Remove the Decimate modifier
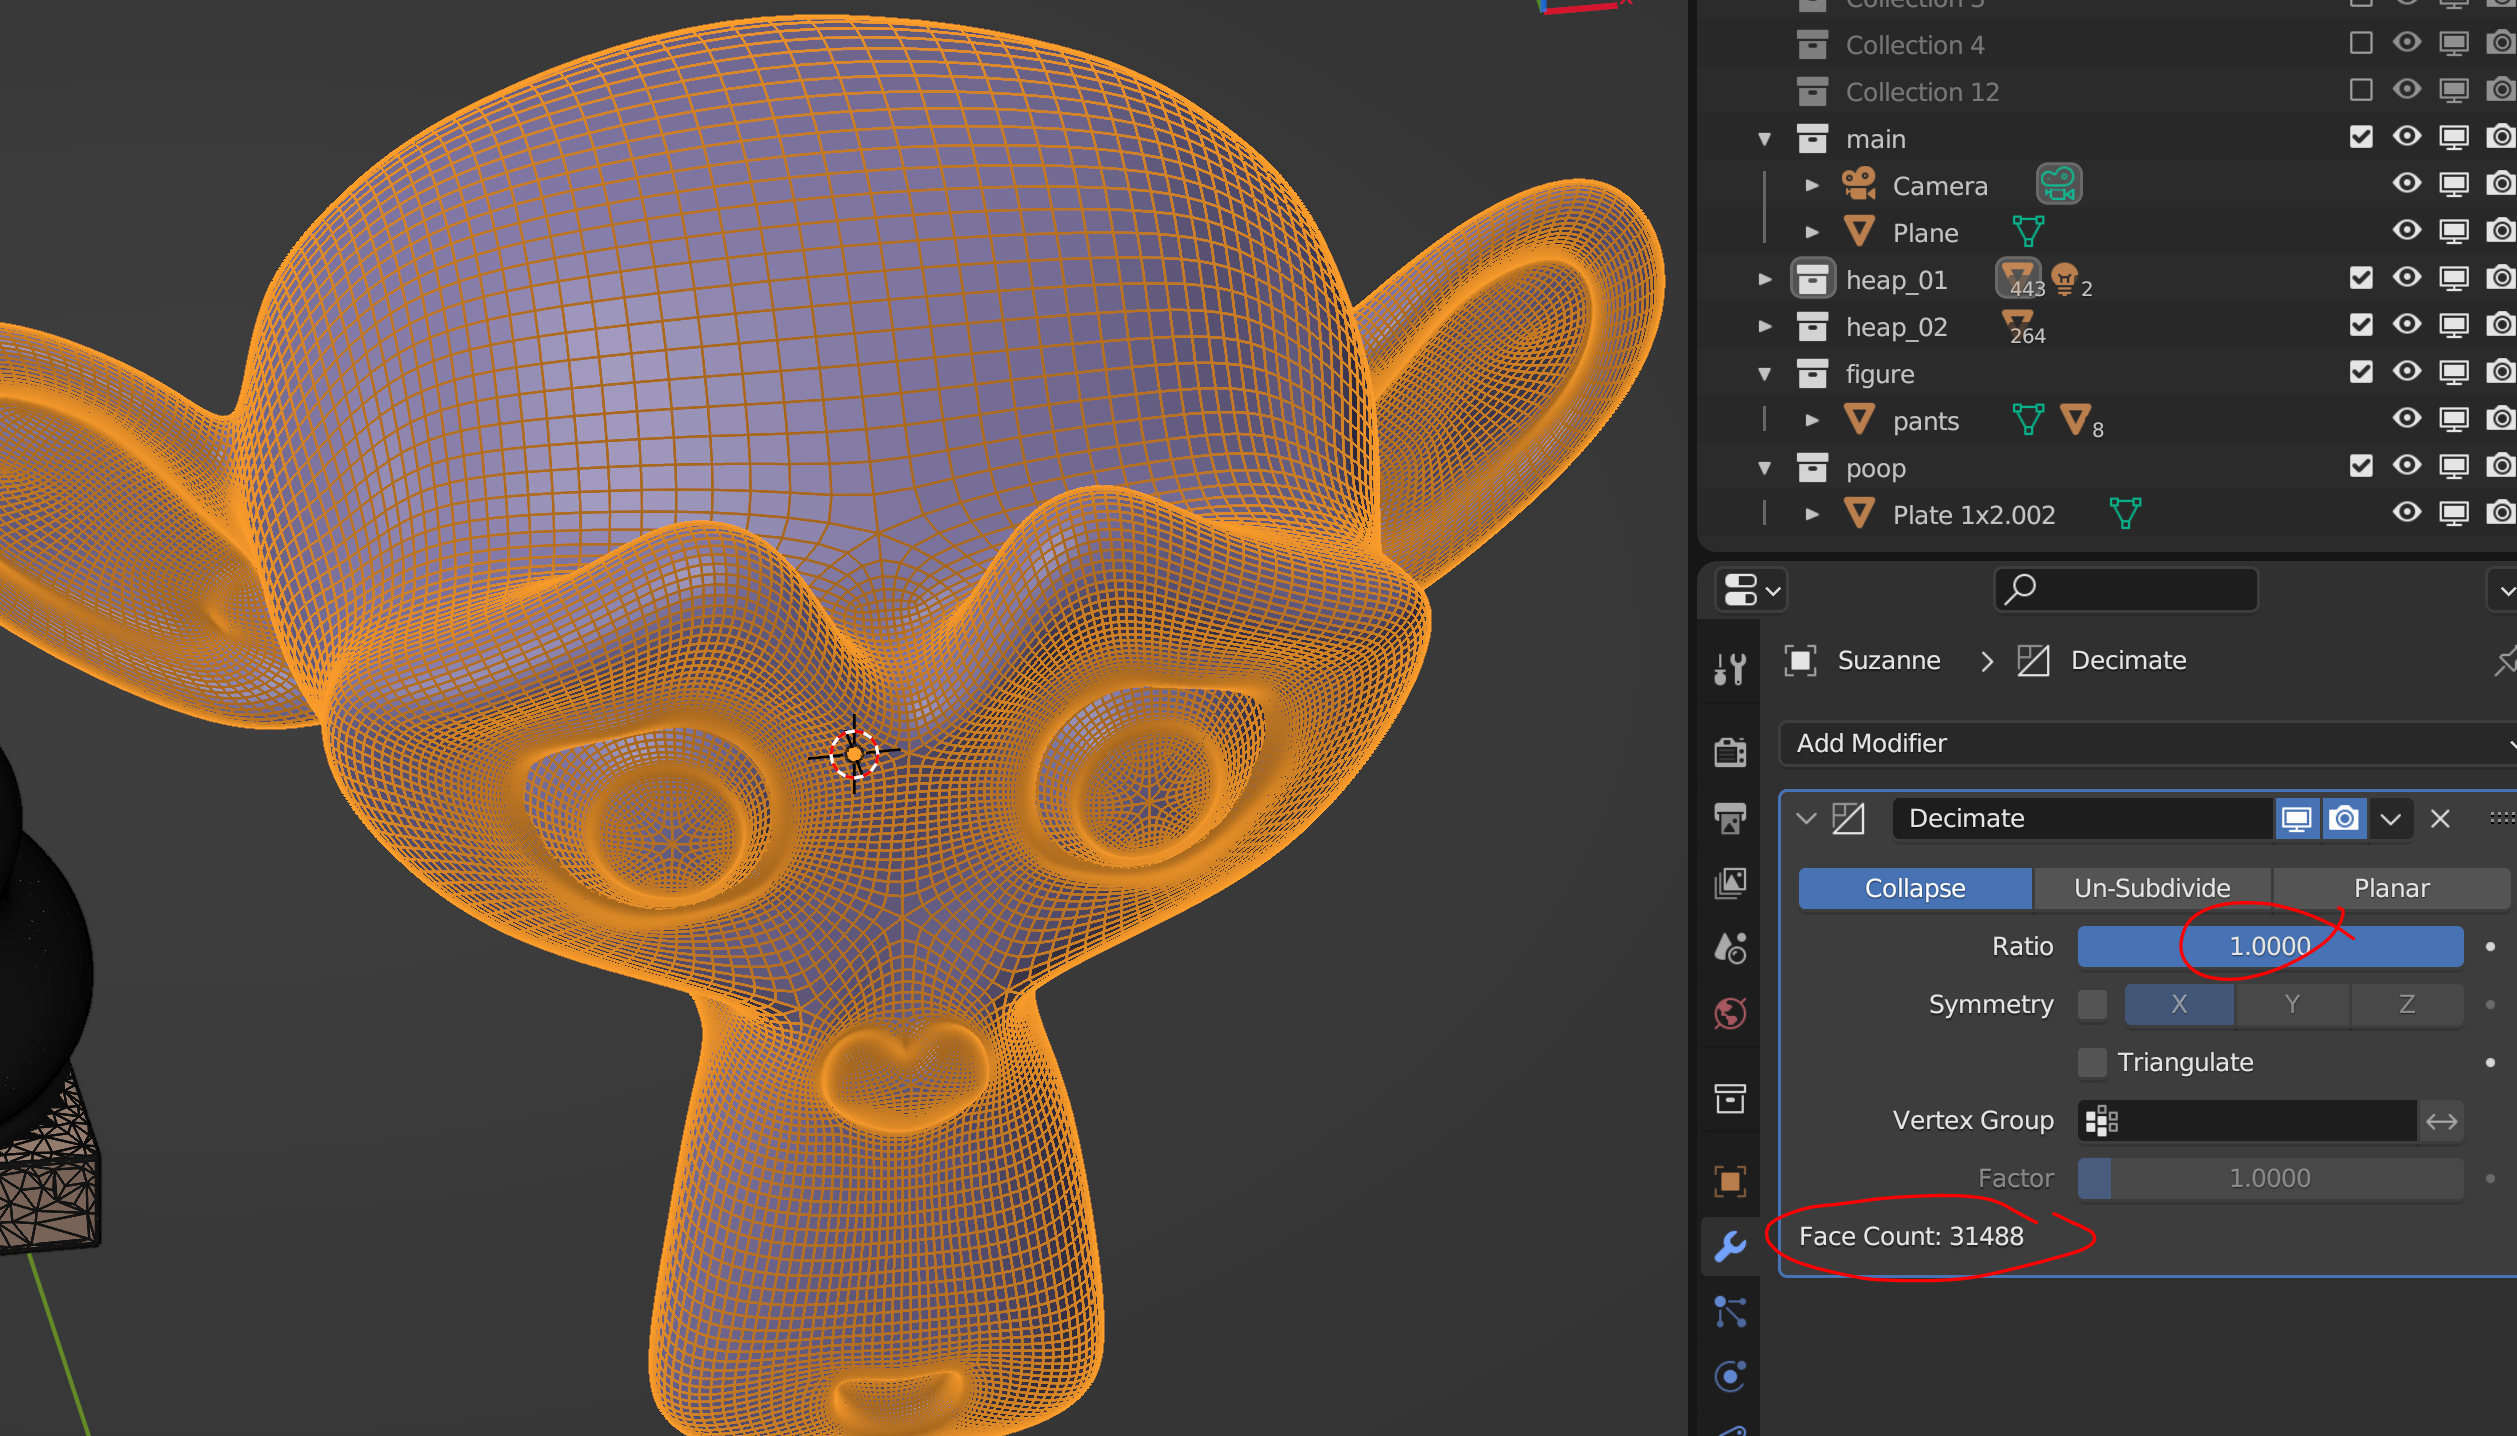Screen dimensions: 2517x1436 (x=2440, y=819)
